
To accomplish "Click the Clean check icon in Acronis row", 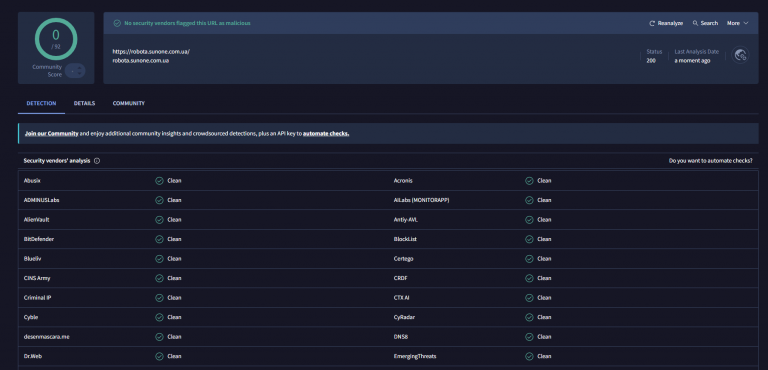I will (529, 180).
